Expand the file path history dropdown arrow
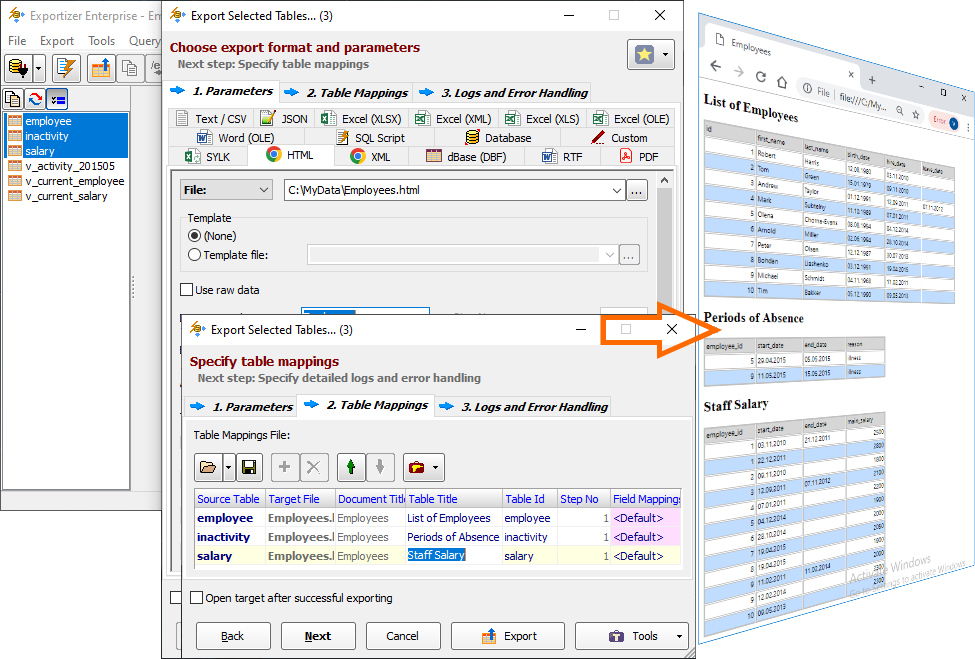 tap(616, 190)
